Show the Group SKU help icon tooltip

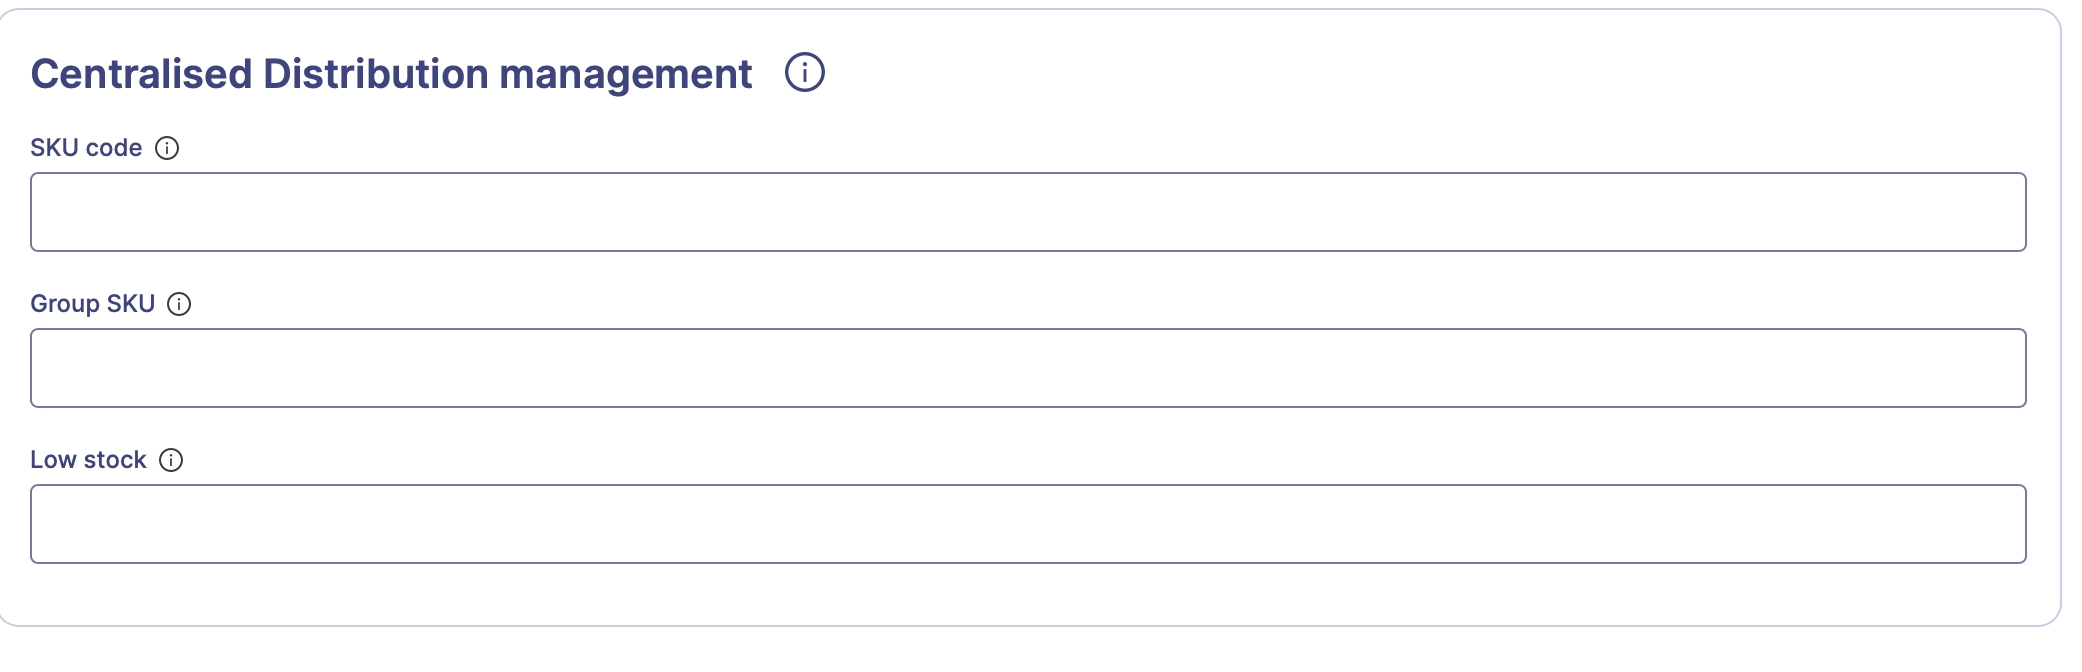click(179, 304)
